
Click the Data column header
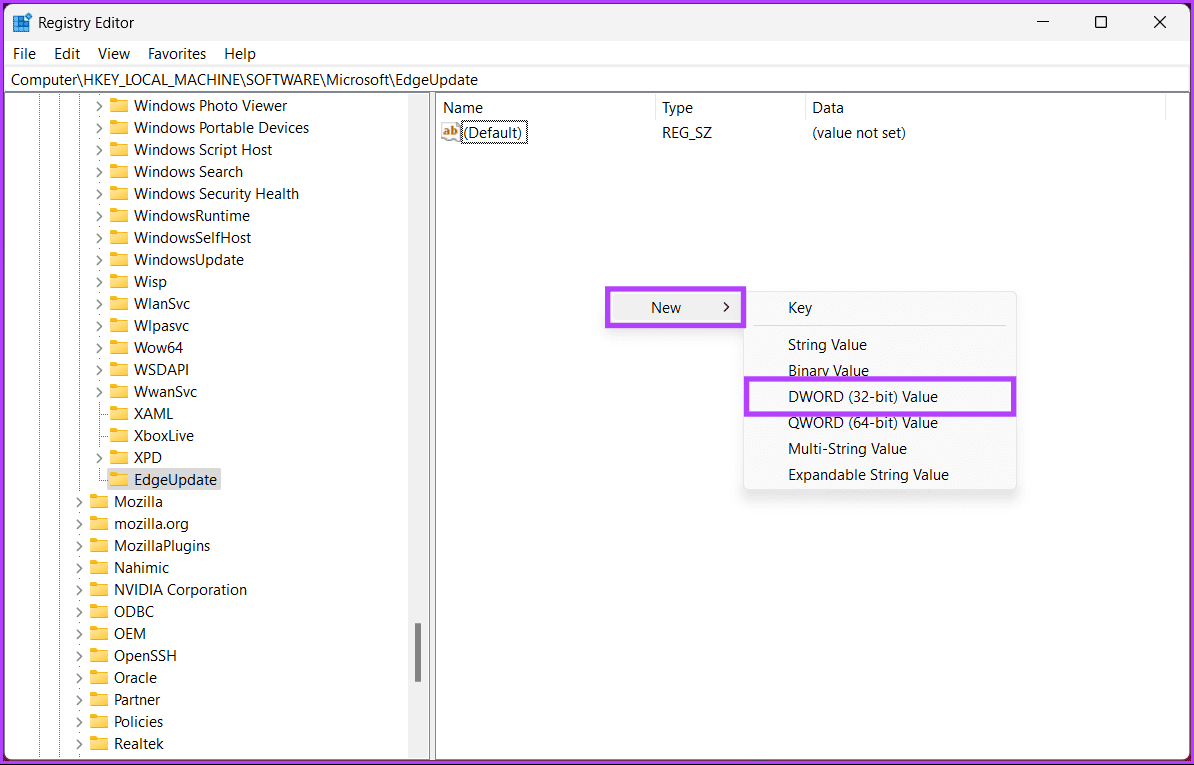pos(985,108)
